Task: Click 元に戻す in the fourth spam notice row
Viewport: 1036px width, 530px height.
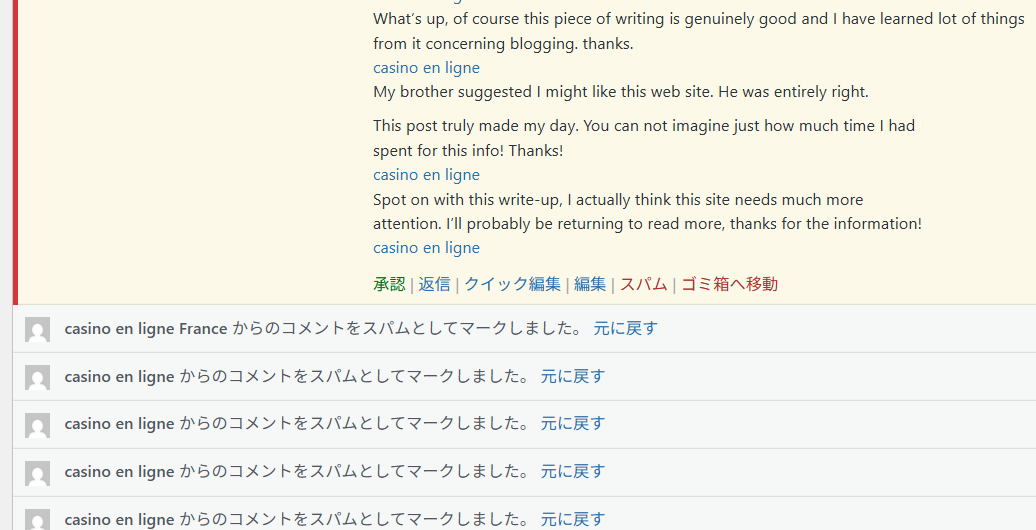Action: (x=573, y=472)
